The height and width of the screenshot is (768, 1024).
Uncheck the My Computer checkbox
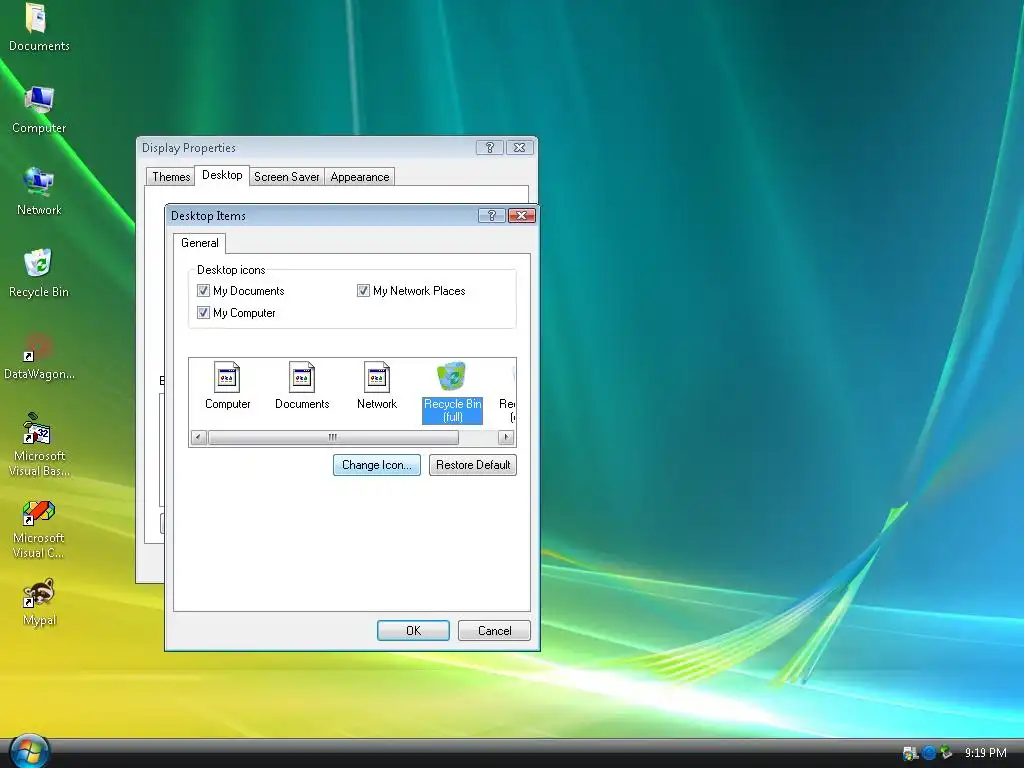point(203,312)
